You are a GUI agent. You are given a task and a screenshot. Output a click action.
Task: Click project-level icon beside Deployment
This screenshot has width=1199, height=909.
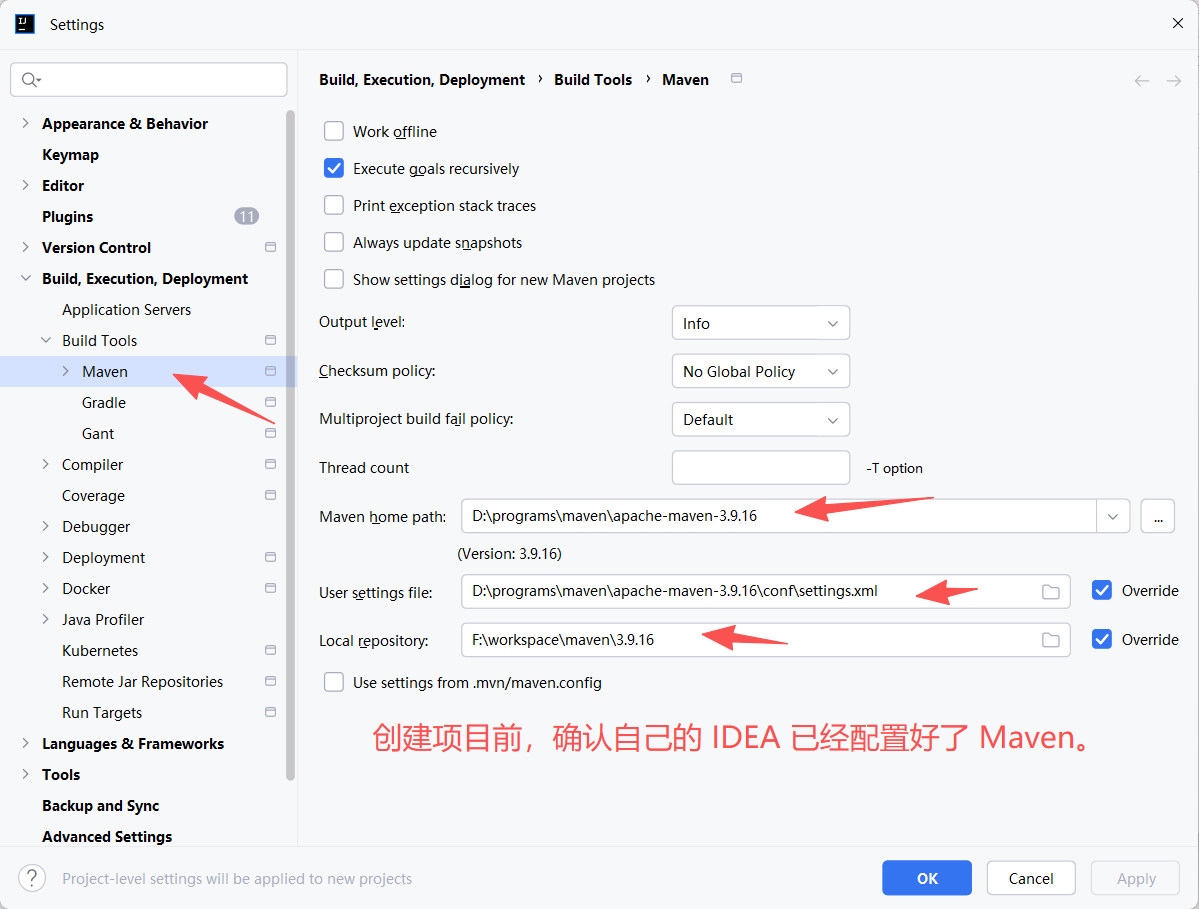[270, 557]
